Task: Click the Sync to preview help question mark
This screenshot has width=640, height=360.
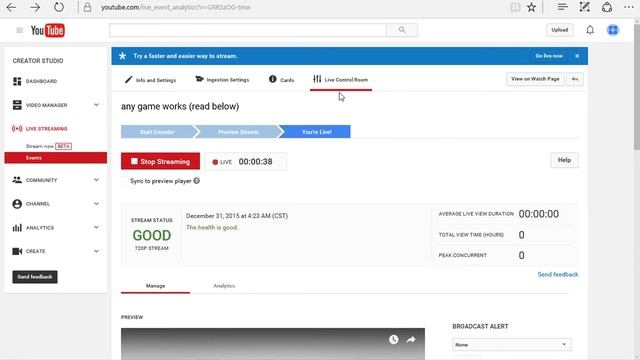Action: 197,181
